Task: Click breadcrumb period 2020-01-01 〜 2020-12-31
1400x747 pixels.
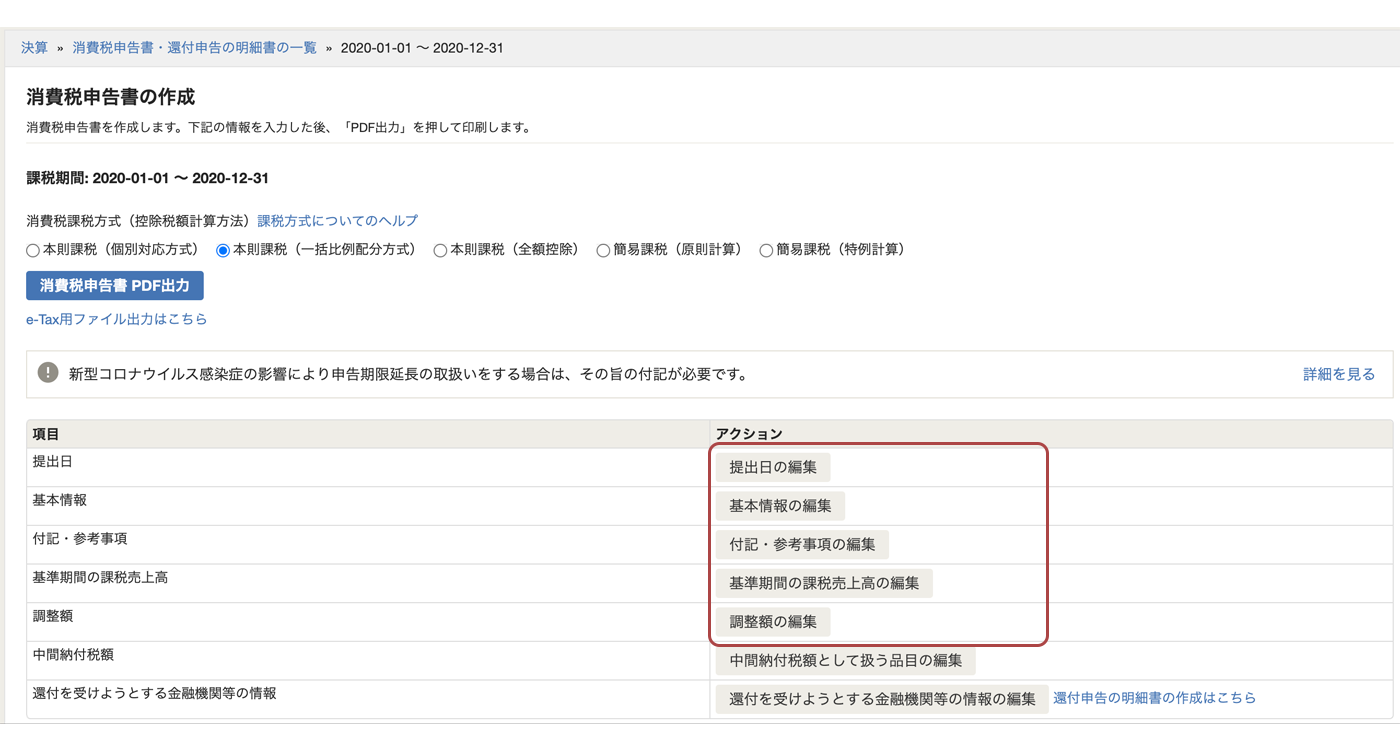Action: [x=422, y=48]
